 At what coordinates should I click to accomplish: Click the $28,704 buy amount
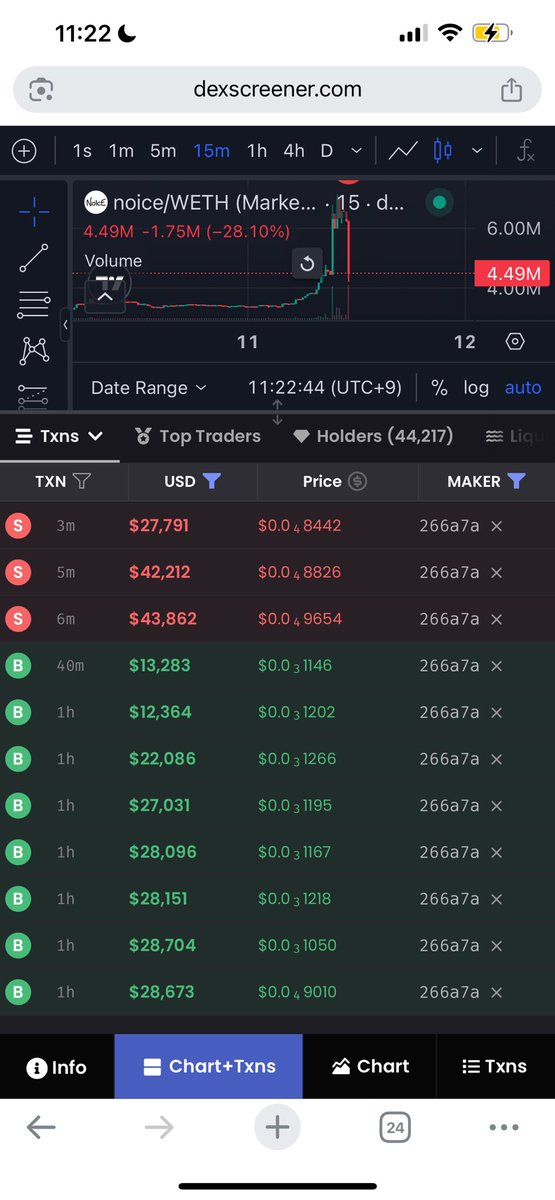[x=162, y=945]
